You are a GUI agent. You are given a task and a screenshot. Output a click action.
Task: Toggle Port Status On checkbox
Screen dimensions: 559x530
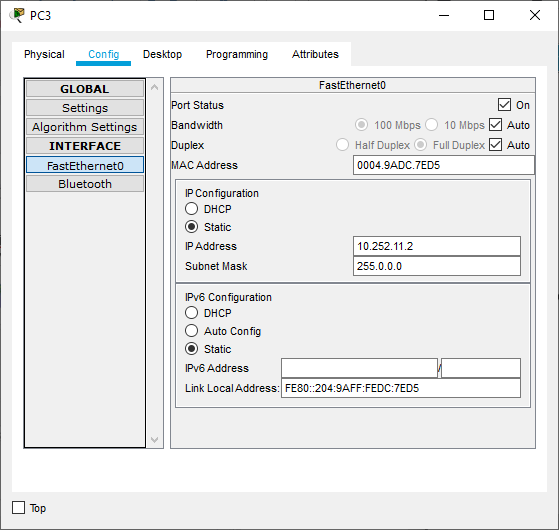(504, 105)
